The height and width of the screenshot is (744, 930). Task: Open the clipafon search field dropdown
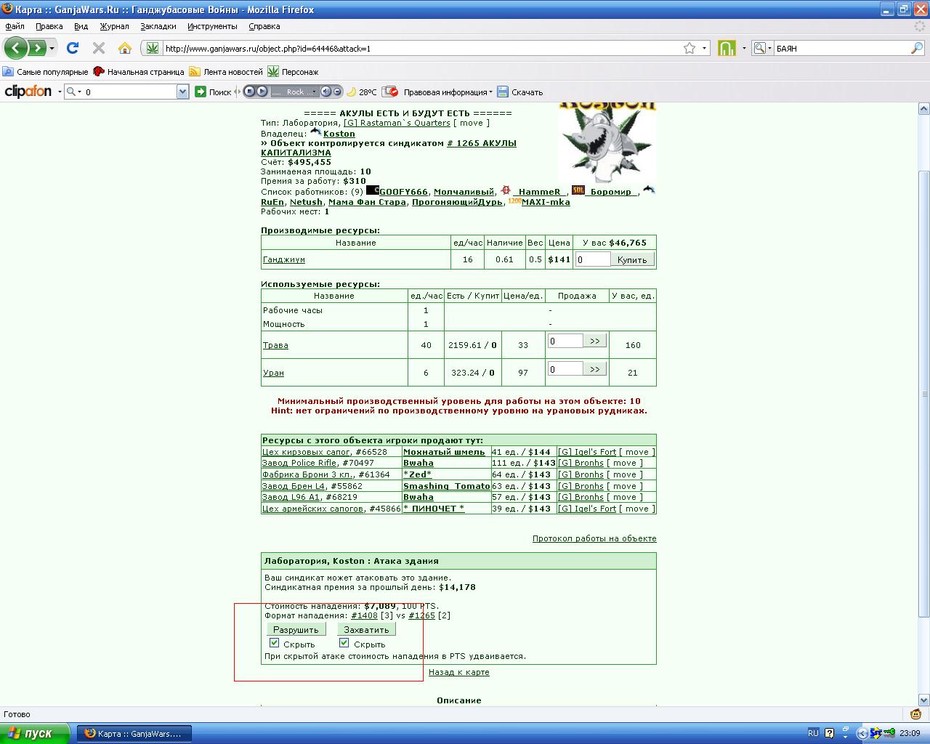(183, 91)
